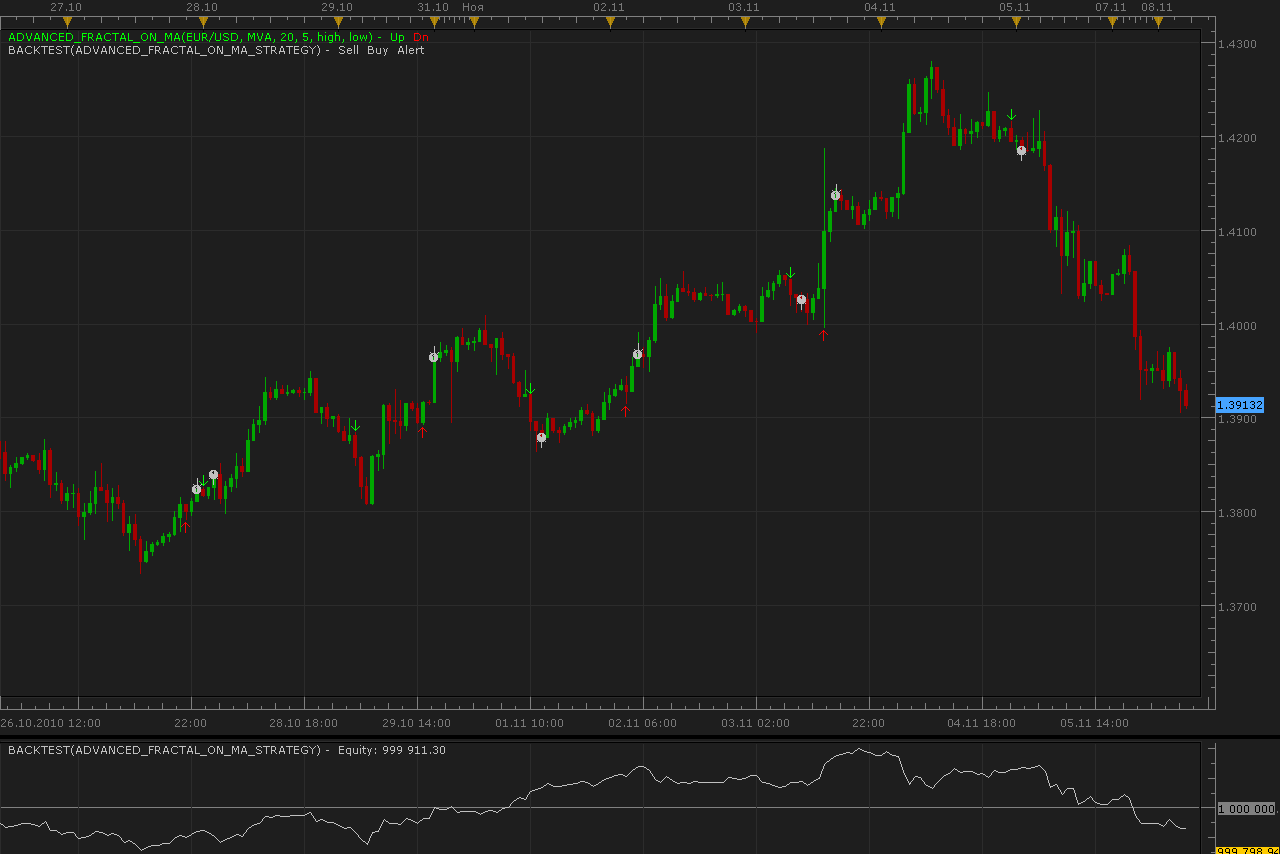Screen dimensions: 1280x854
Task: Click the trade marker circle near the 1.4030 level
Action: (x=801, y=299)
